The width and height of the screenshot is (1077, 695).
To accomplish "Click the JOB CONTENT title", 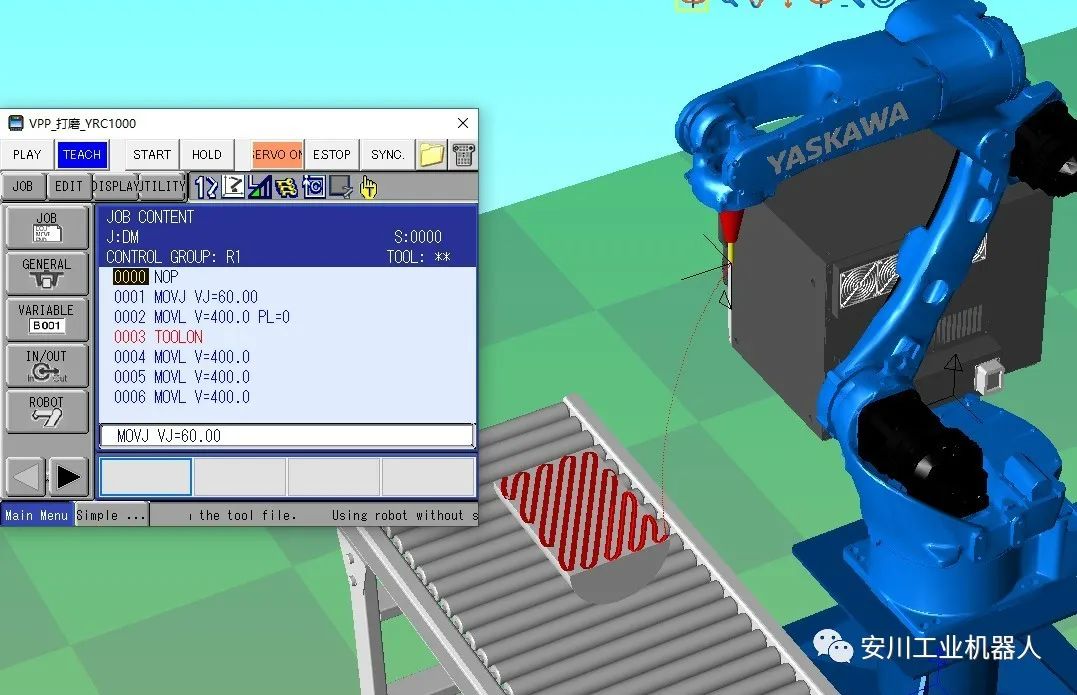I will 150,217.
